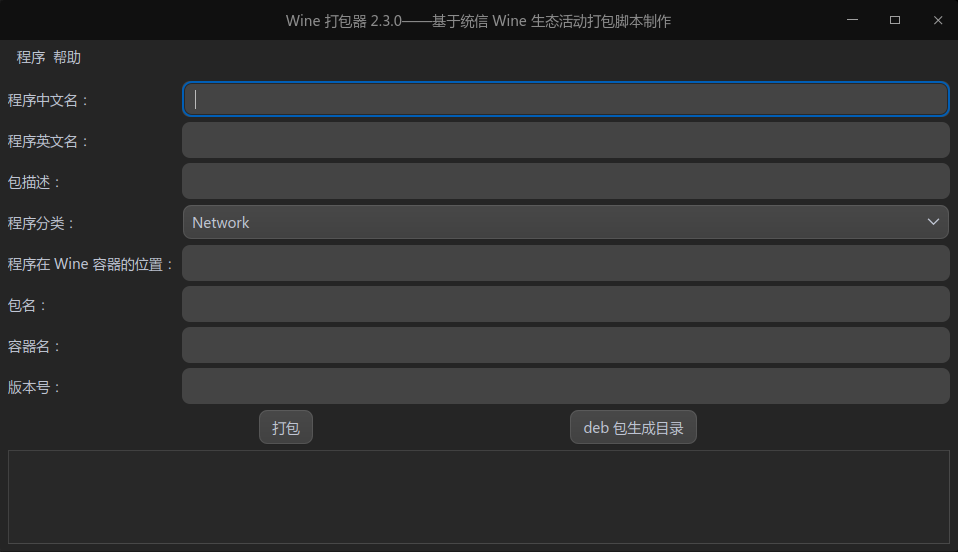Select the 程序在 Wine 容器的位置 field
The width and height of the screenshot is (958, 552).
[x=565, y=263]
